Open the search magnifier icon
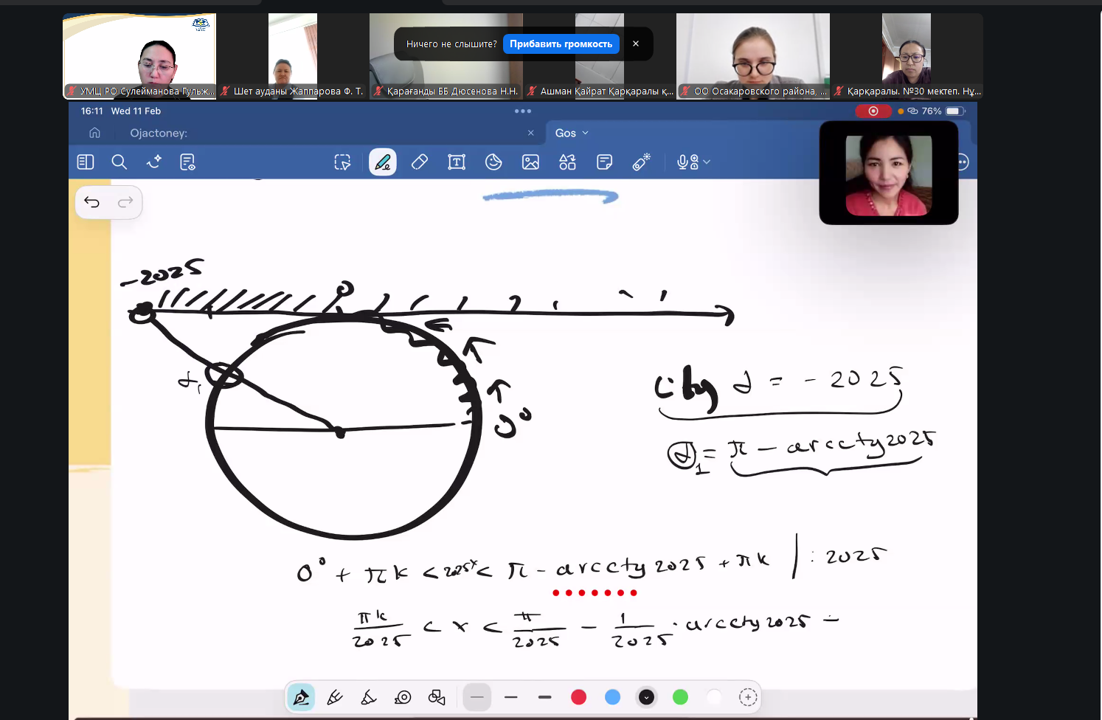The width and height of the screenshot is (1102, 720). [119, 162]
